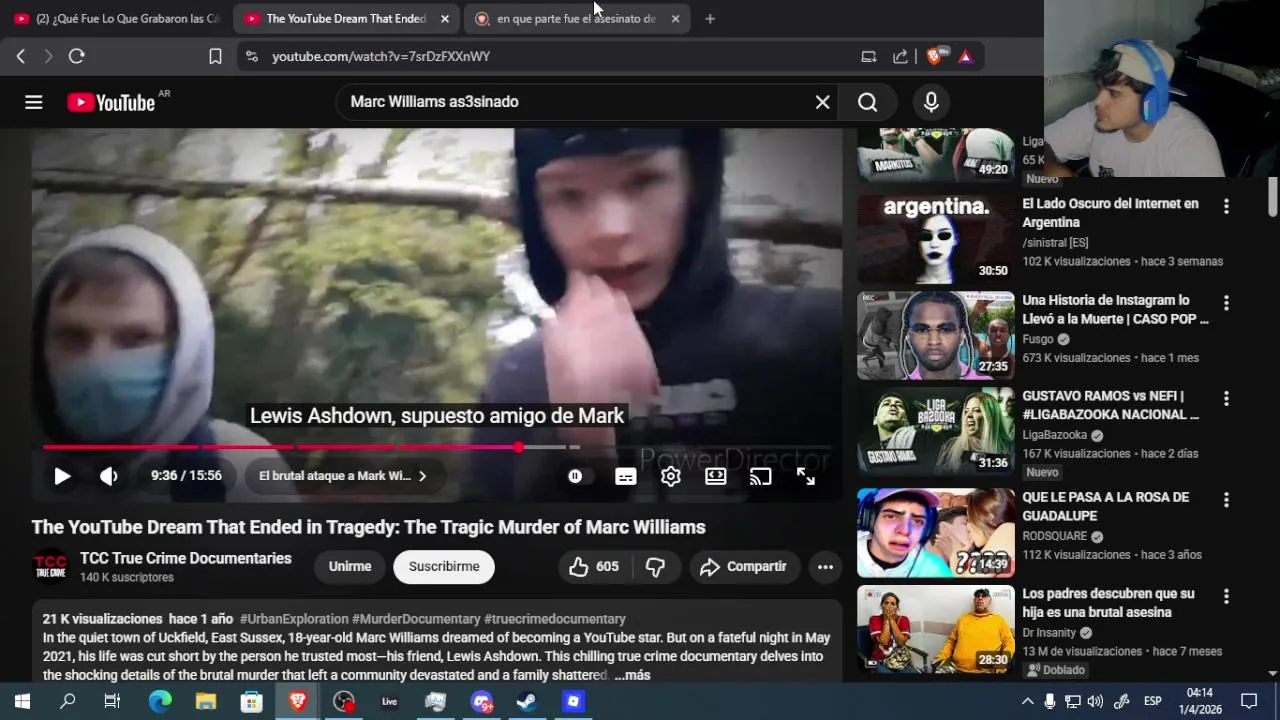Open Microsoft Edge from taskbar
The image size is (1280, 720).
160,701
